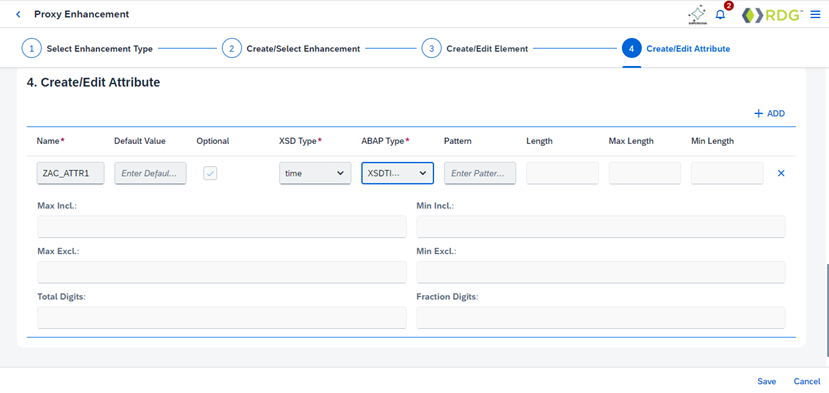Image resolution: width=829 pixels, height=393 pixels.
Task: Click the Max Incl. field
Action: (x=222, y=226)
